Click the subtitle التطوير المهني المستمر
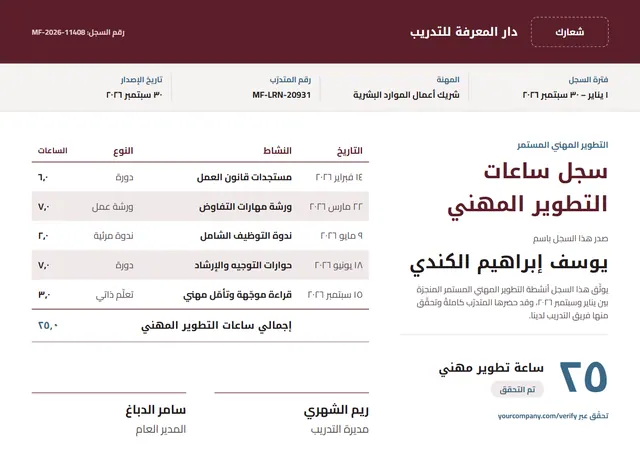This screenshot has height=453, width=640. pos(562,145)
